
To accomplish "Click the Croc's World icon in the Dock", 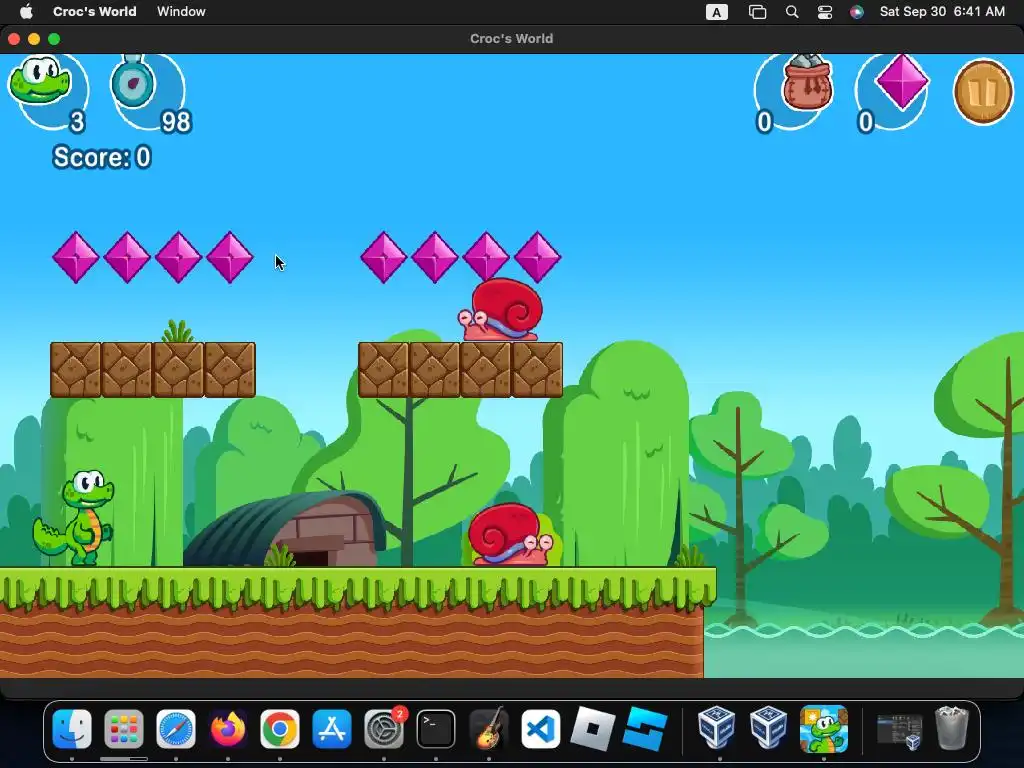I will click(824, 728).
